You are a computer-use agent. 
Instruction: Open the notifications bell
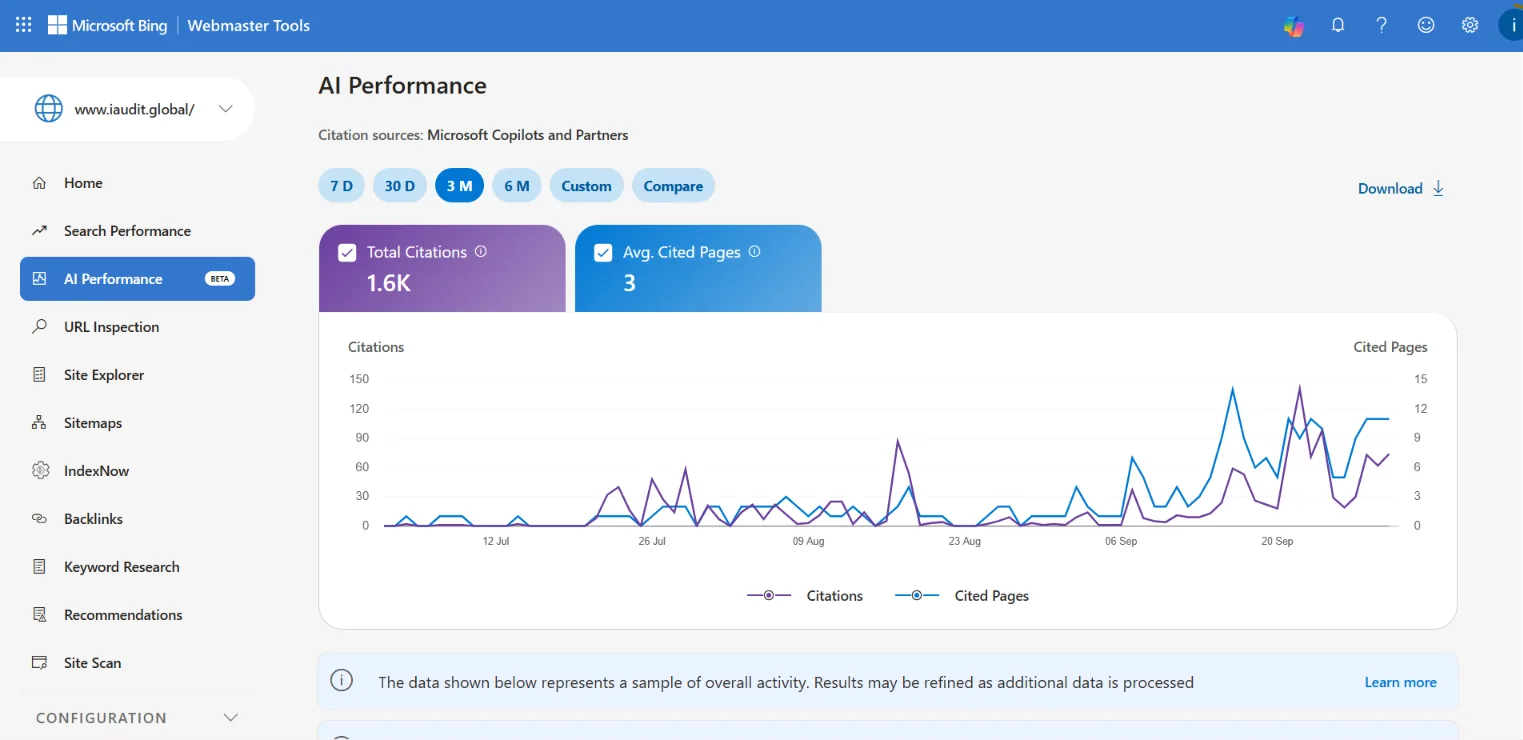pos(1338,25)
